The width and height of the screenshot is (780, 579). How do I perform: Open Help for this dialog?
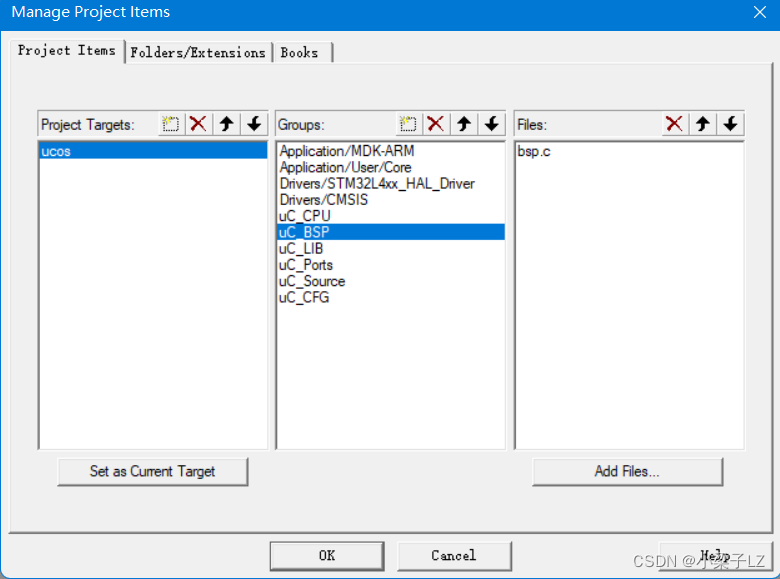pyautogui.click(x=715, y=556)
